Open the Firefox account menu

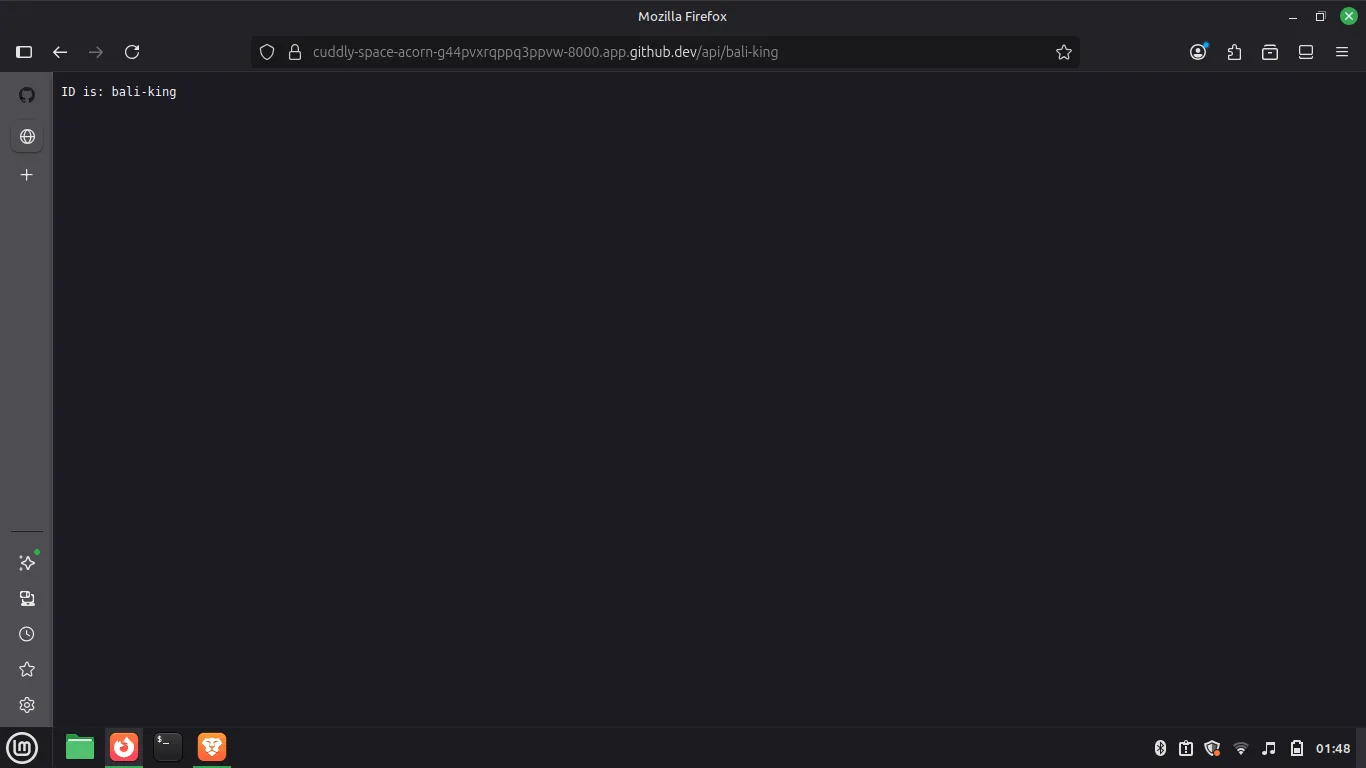(x=1198, y=52)
